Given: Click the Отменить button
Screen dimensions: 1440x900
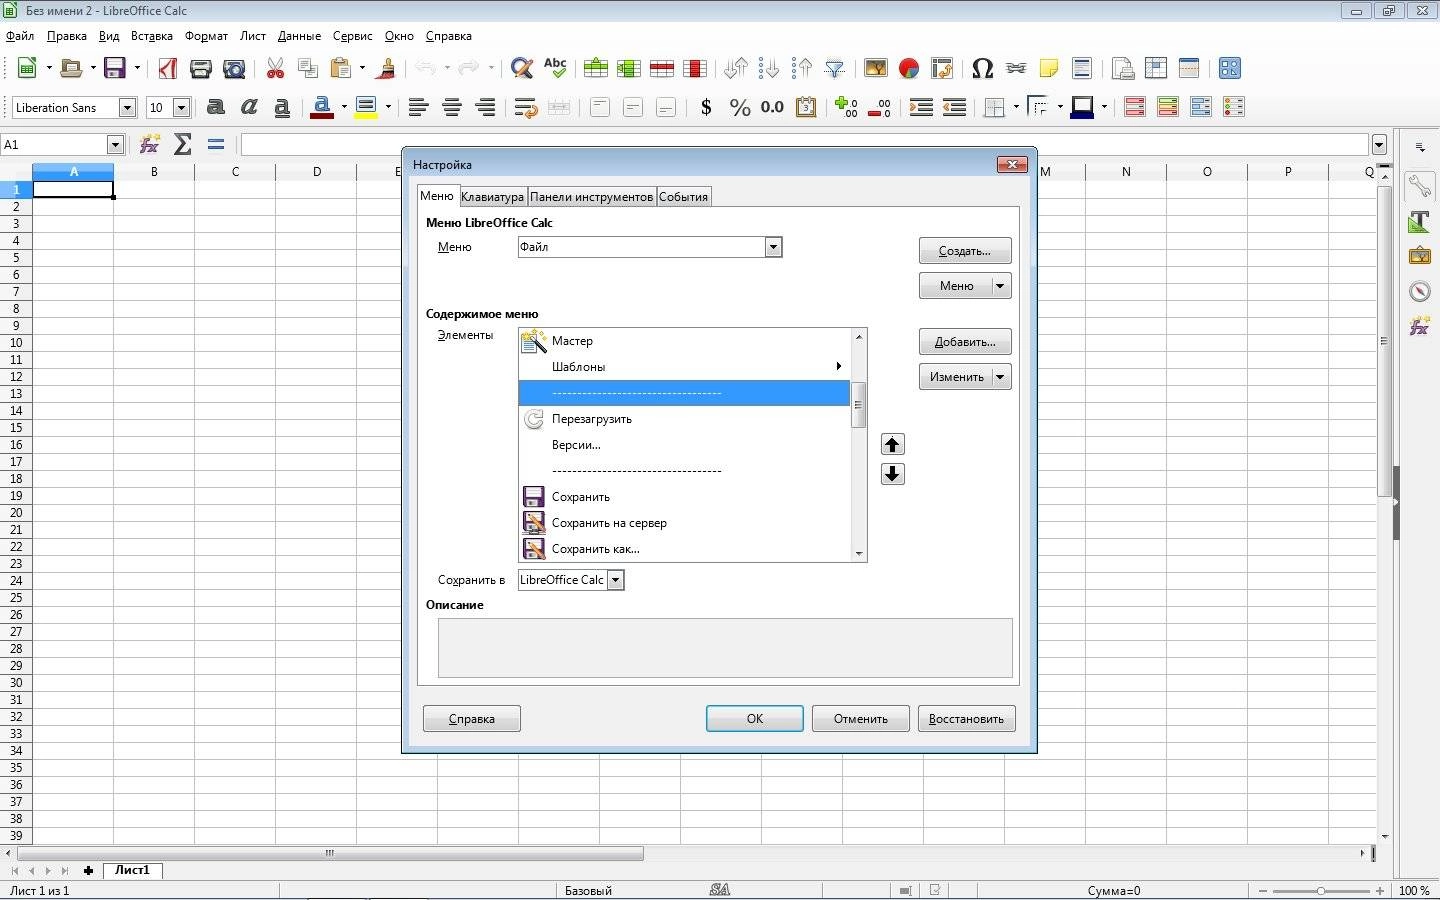Looking at the screenshot, I should 861,719.
